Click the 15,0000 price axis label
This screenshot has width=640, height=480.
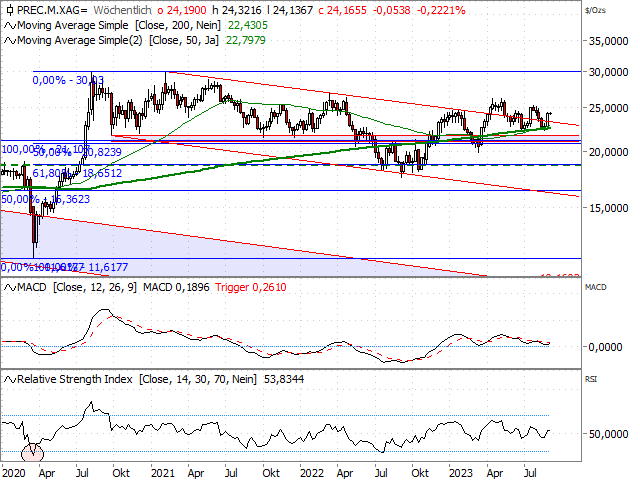click(608, 208)
